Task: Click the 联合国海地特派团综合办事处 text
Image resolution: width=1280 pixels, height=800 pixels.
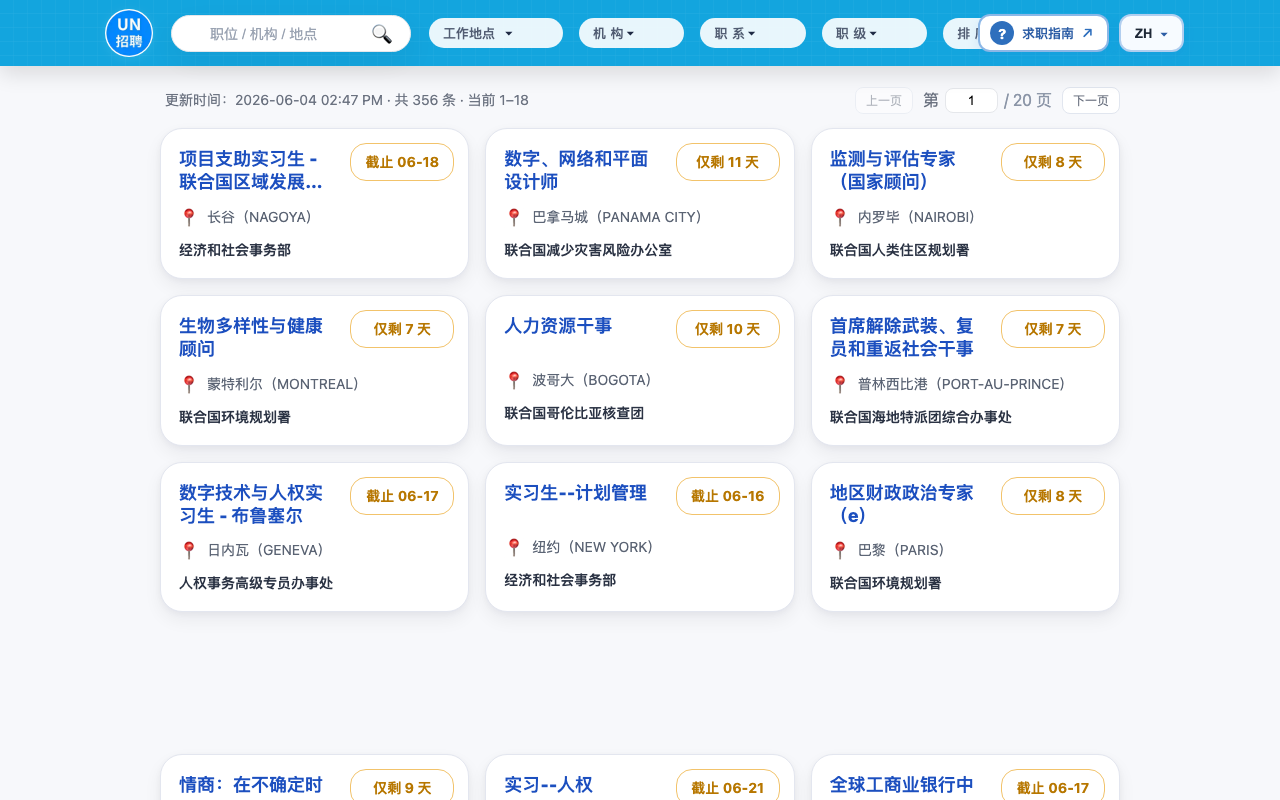Action: [921, 417]
